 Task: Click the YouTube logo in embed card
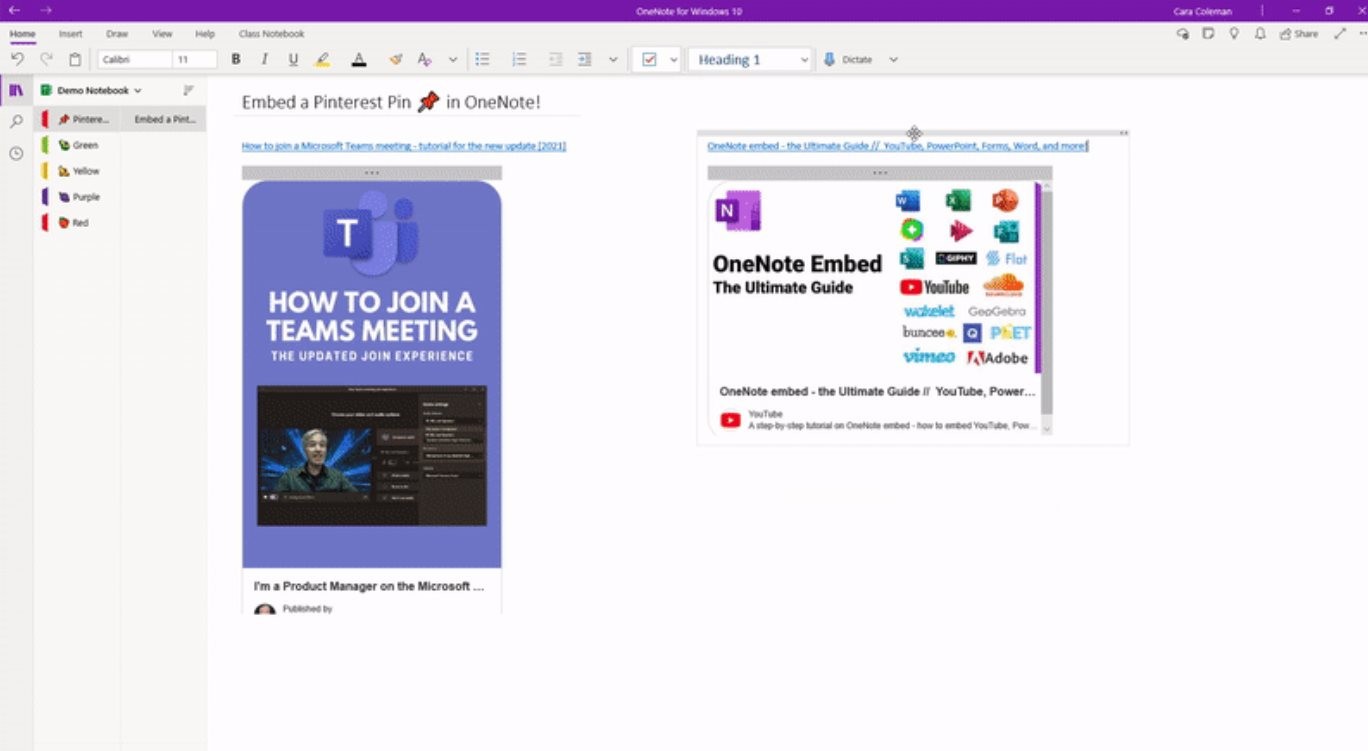731,420
